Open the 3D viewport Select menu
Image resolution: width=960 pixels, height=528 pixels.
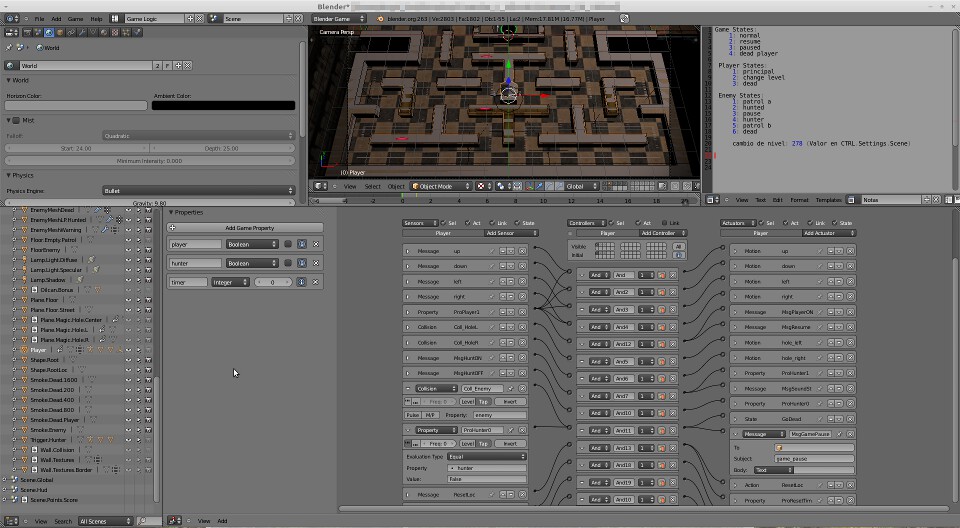pos(372,186)
